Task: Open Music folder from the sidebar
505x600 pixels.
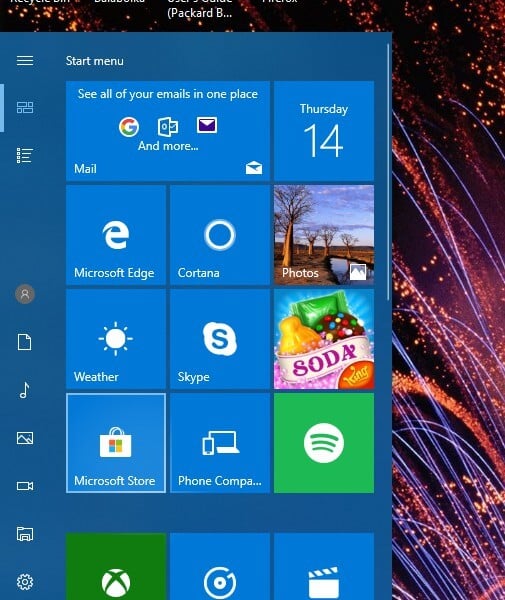Action: 25,390
